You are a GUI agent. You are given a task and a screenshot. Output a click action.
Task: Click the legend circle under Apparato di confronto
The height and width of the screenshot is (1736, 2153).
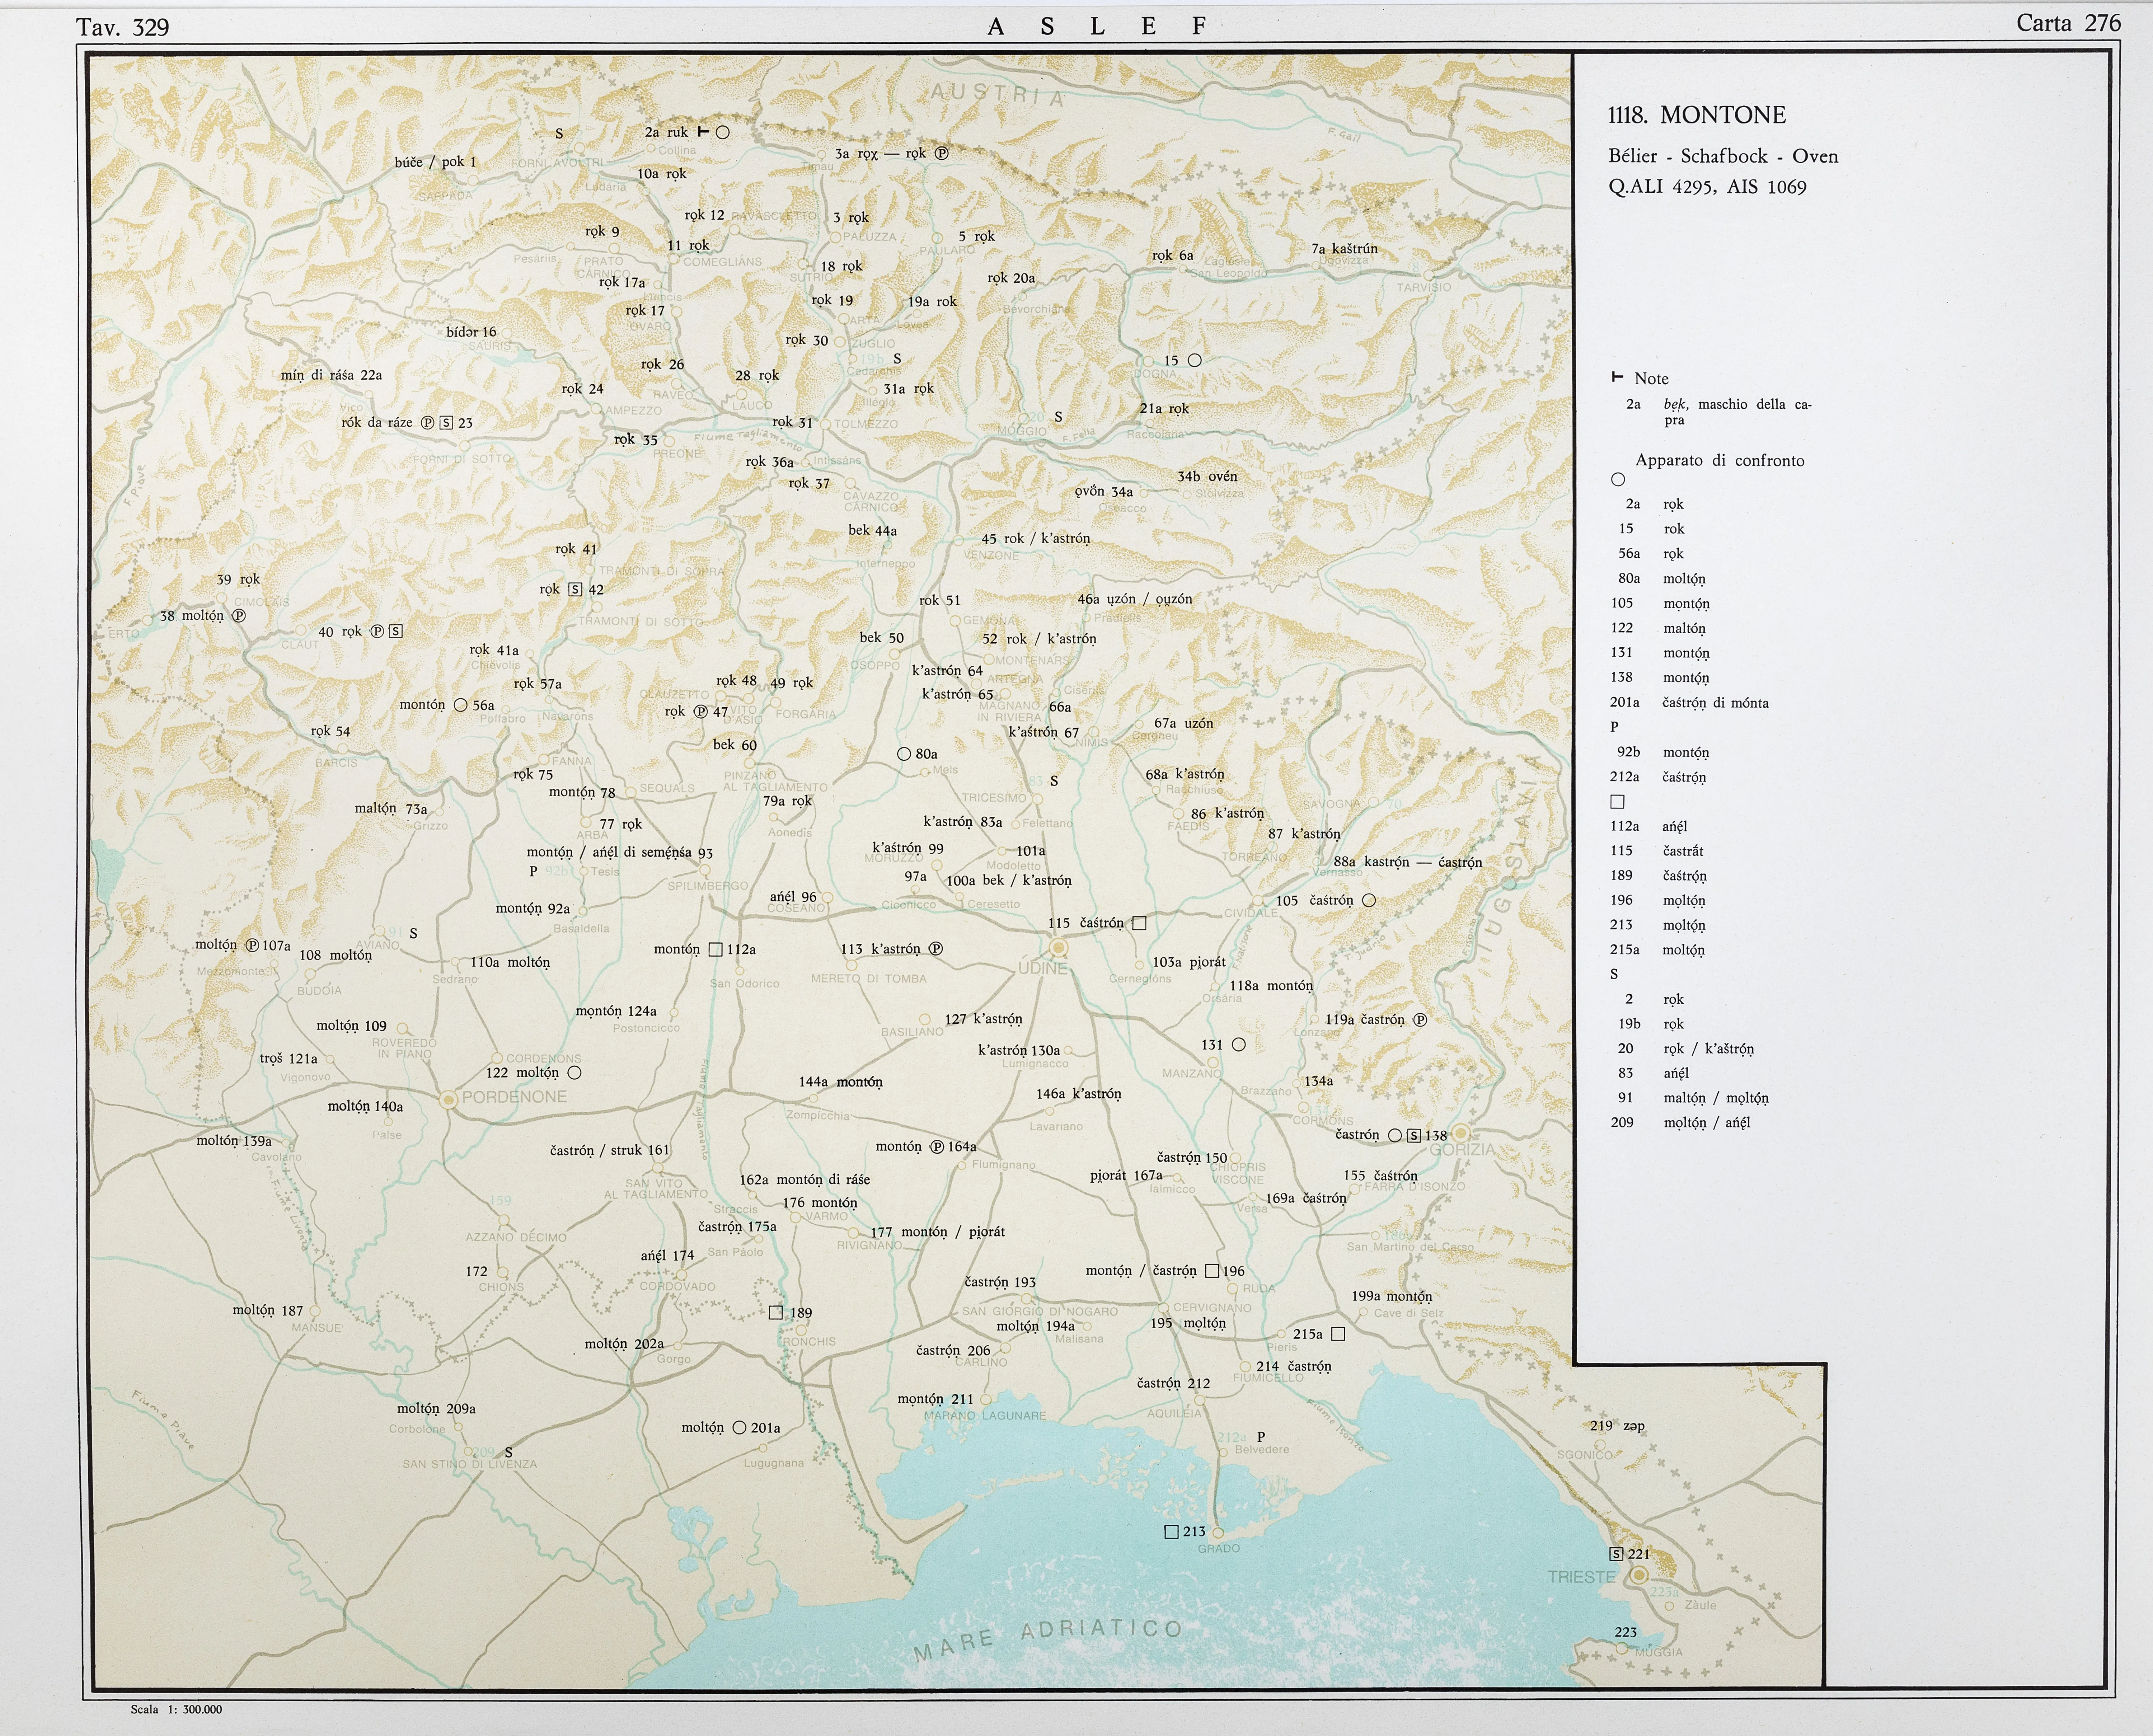pyautogui.click(x=1618, y=479)
